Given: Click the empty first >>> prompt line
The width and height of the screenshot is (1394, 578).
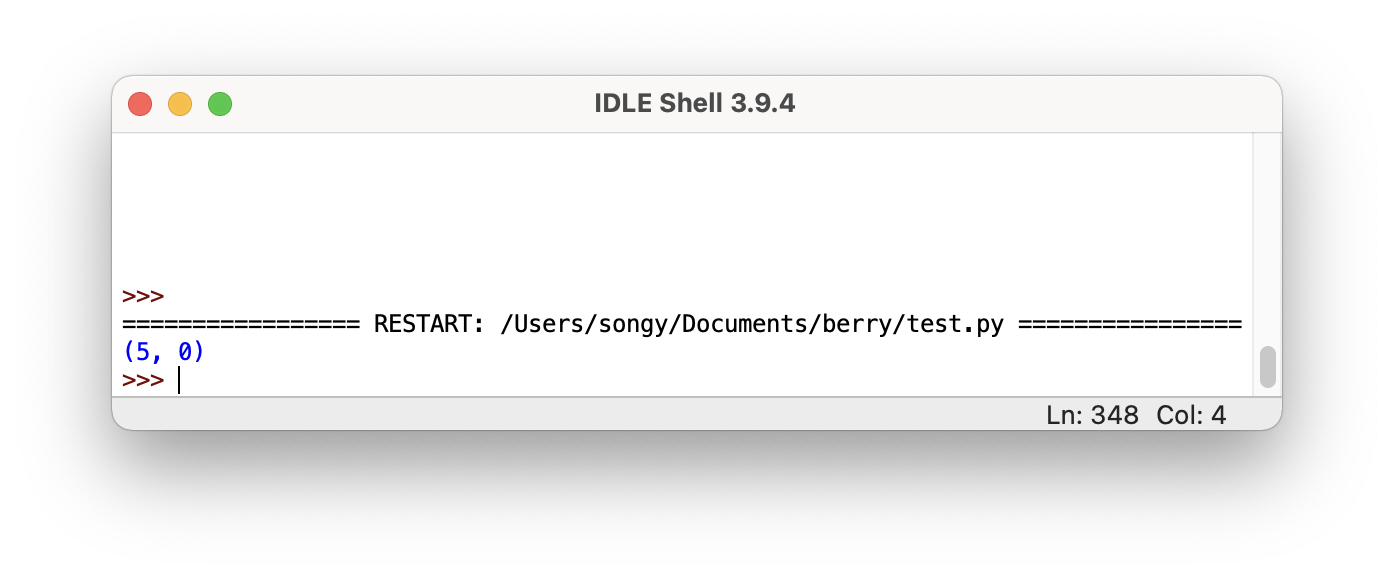Looking at the screenshot, I should (143, 297).
